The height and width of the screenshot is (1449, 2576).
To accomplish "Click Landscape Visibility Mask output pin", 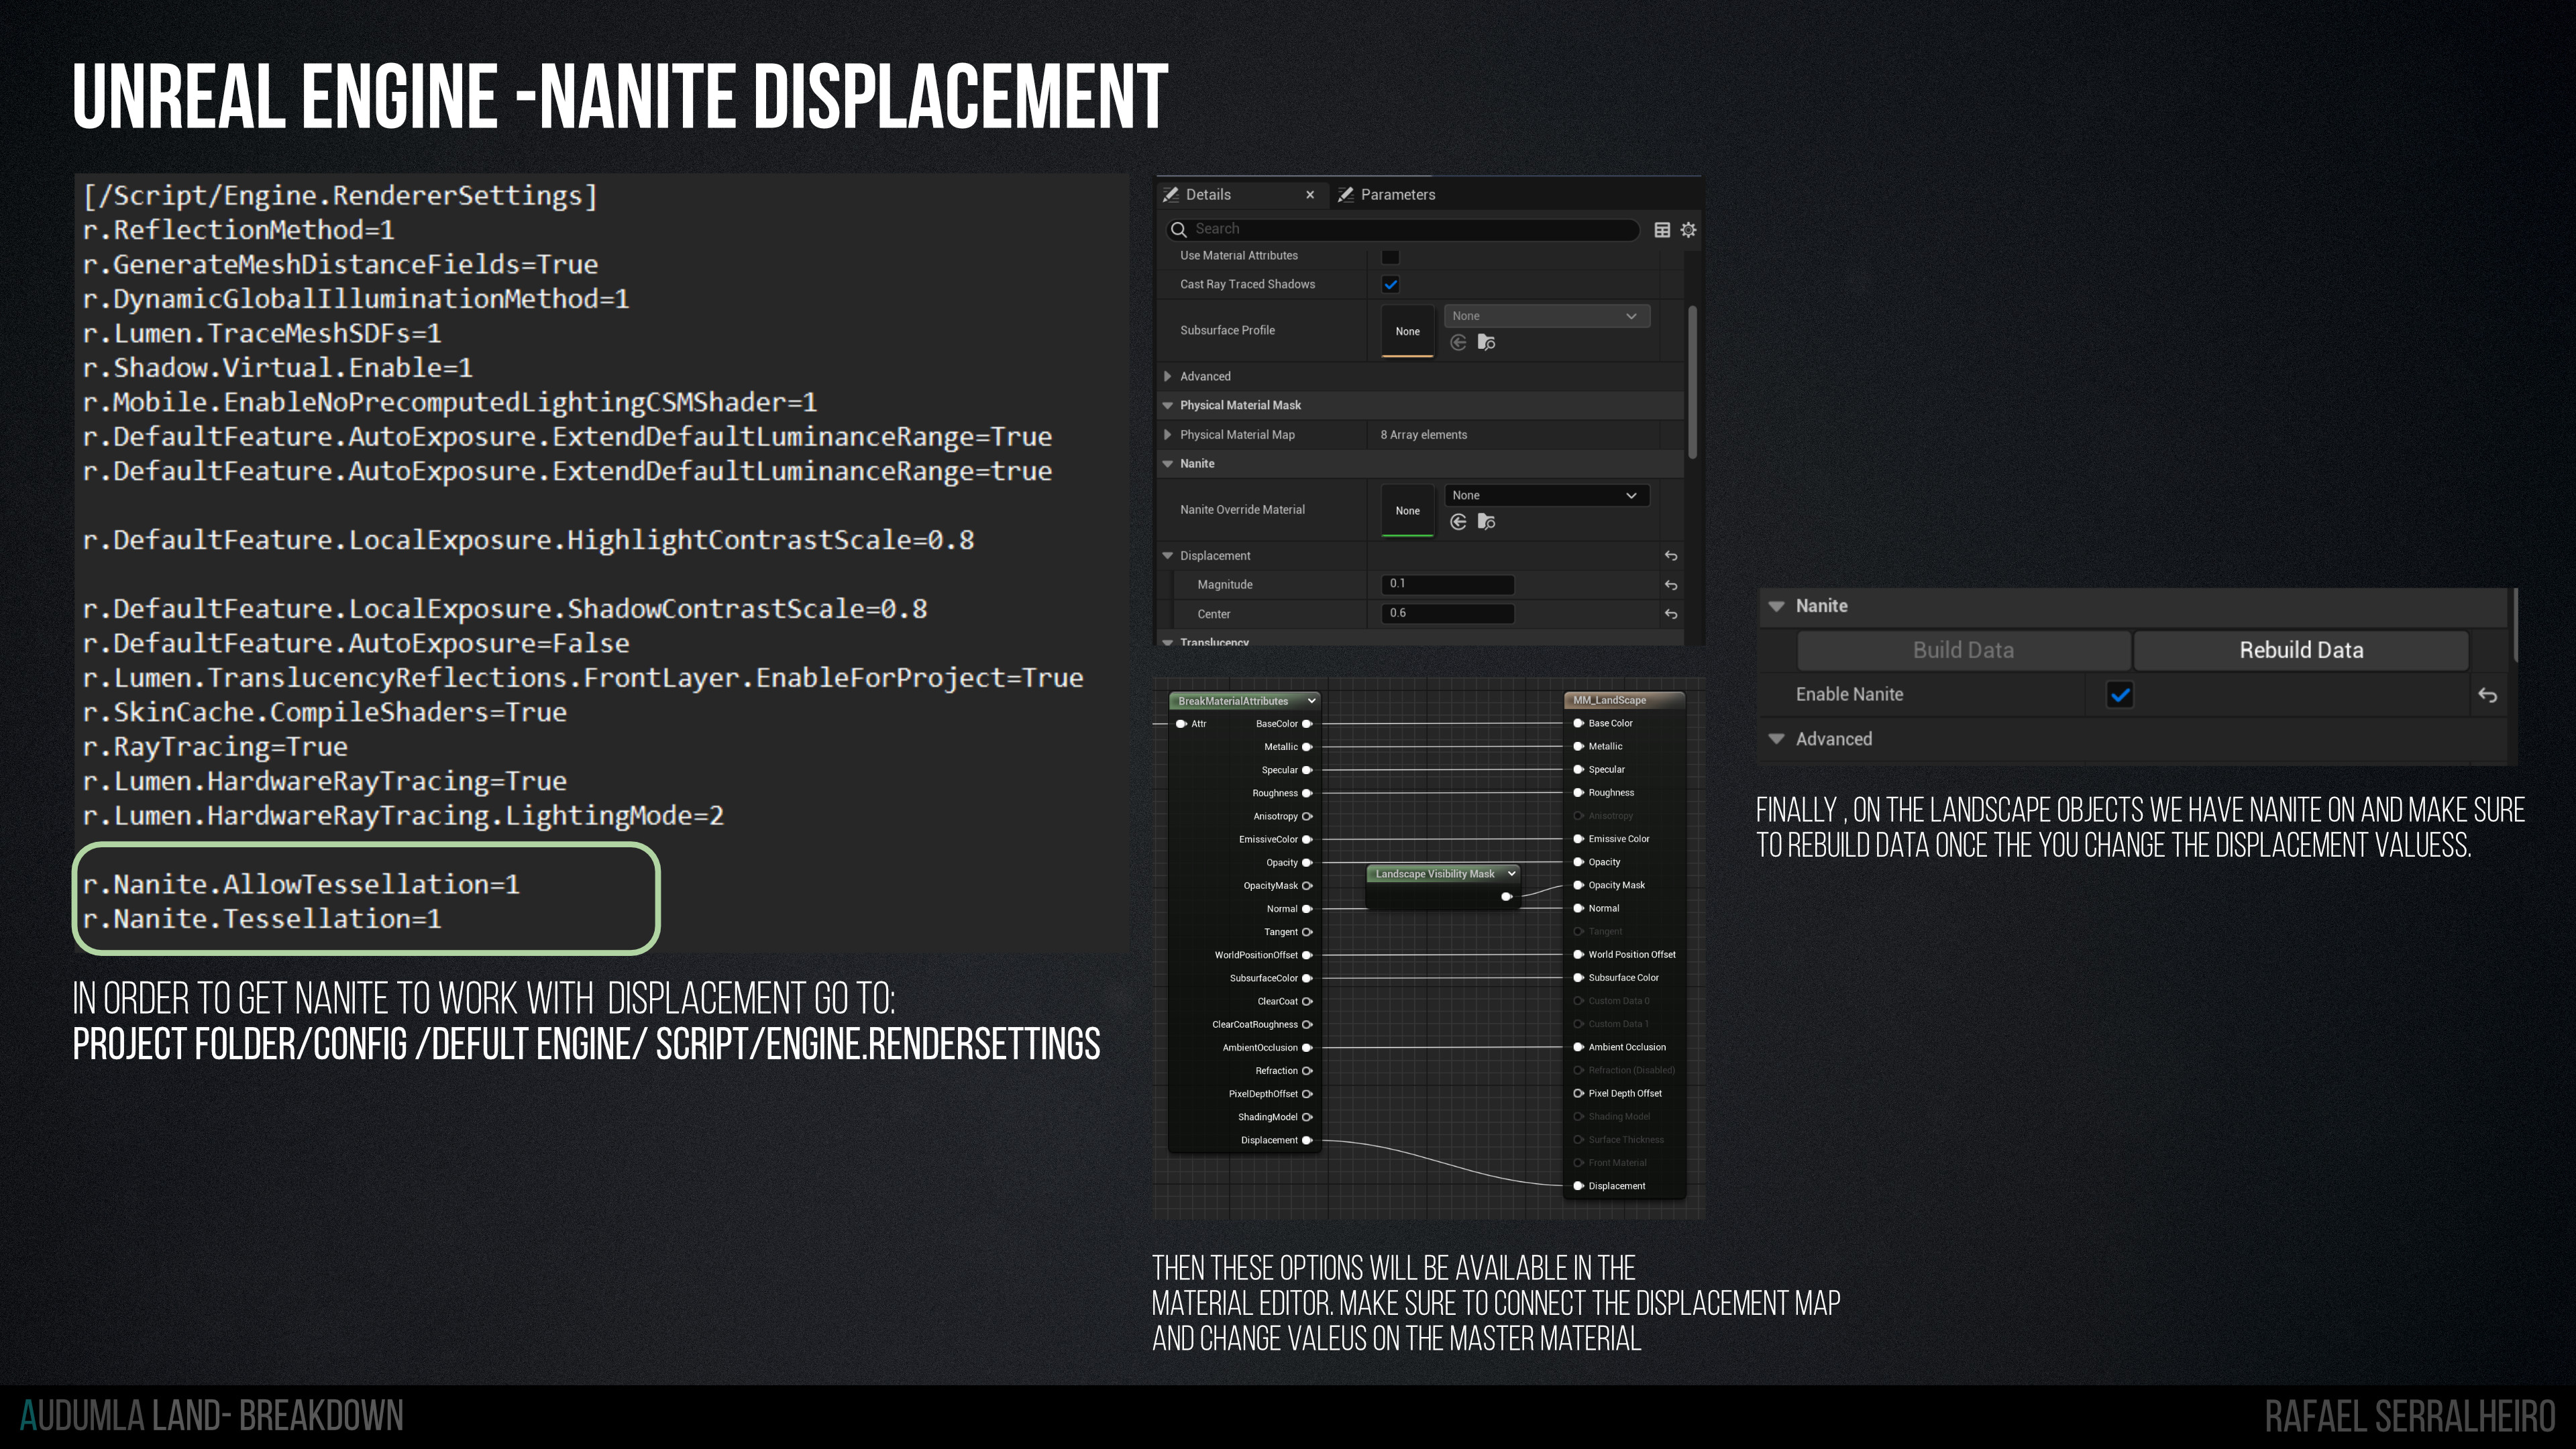I will [x=1507, y=897].
